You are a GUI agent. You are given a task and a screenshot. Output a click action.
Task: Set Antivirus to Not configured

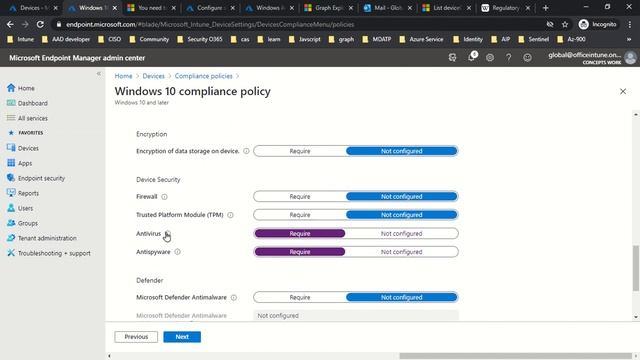[402, 233]
